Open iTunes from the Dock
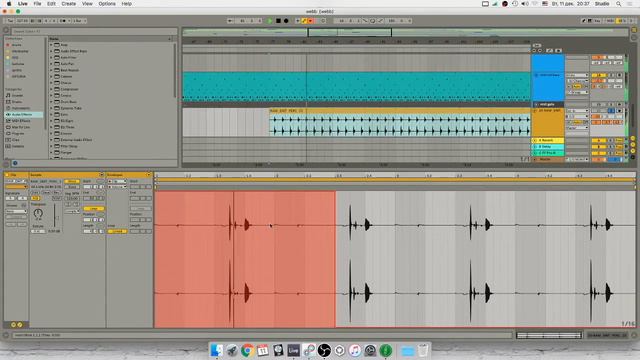This screenshot has width=640, height=360. 355,350
